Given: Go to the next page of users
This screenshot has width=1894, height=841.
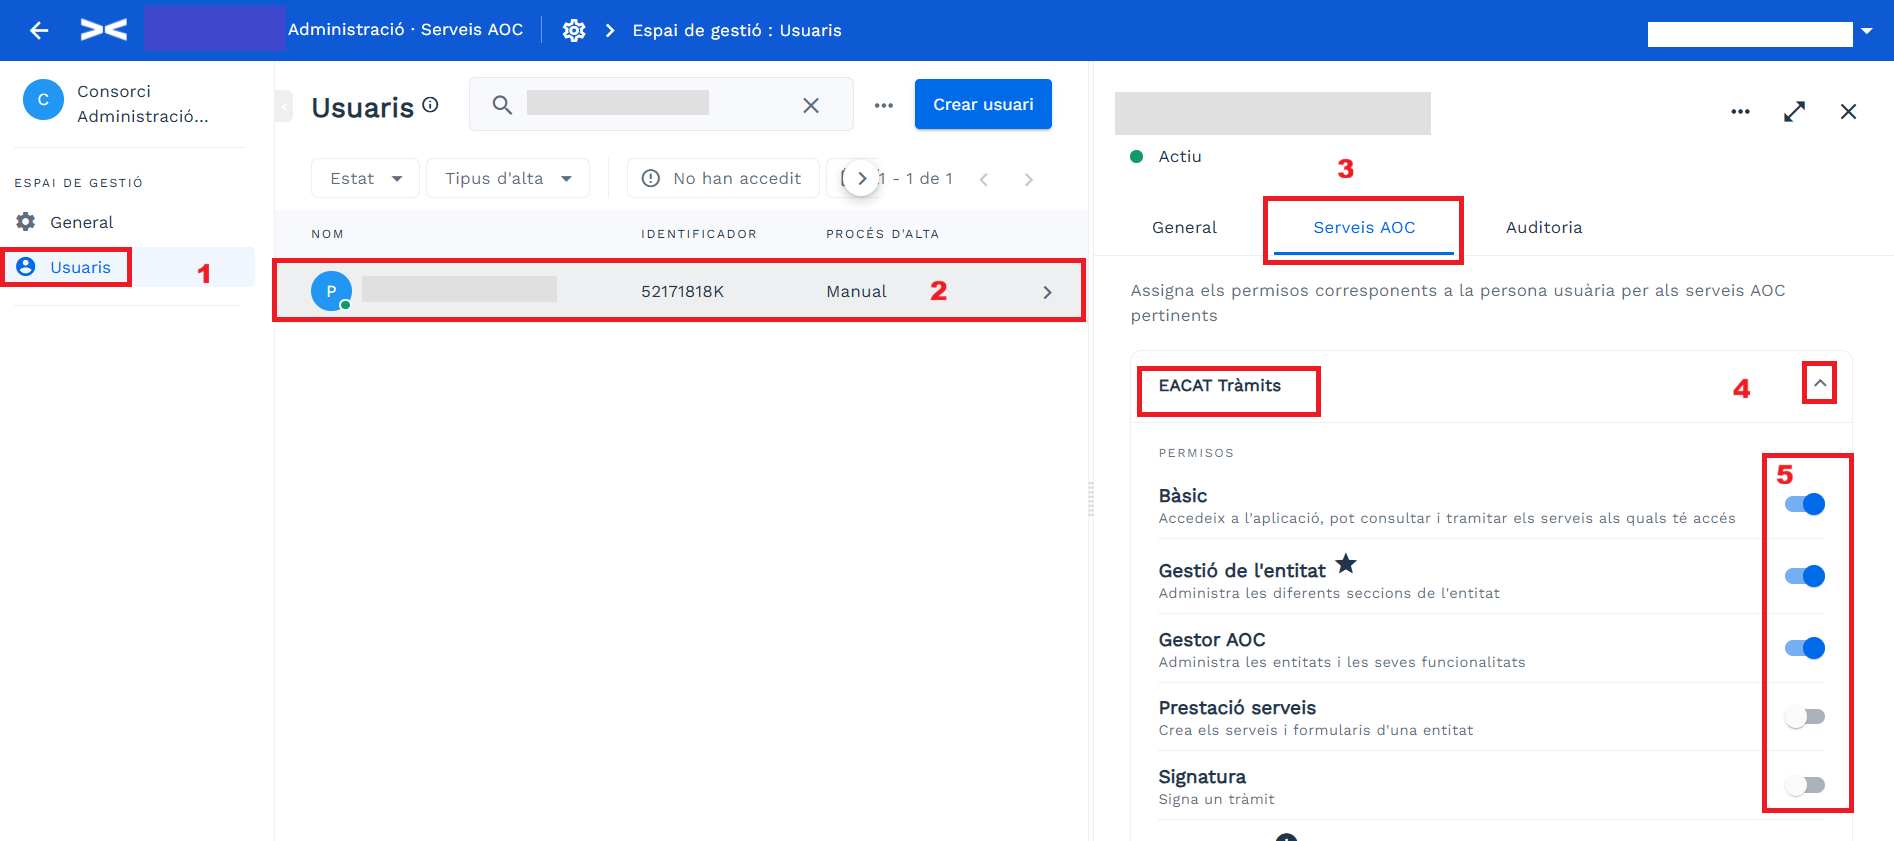Looking at the screenshot, I should (x=1028, y=179).
